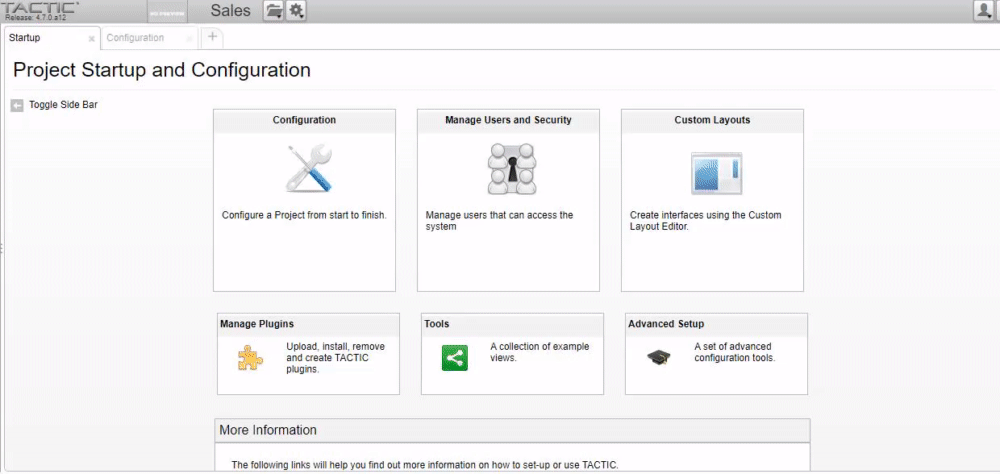Screen dimensions: 1000x474
Task: Click 'Create interfaces using the Custom Layout Editor.' text
Action: 705,221
